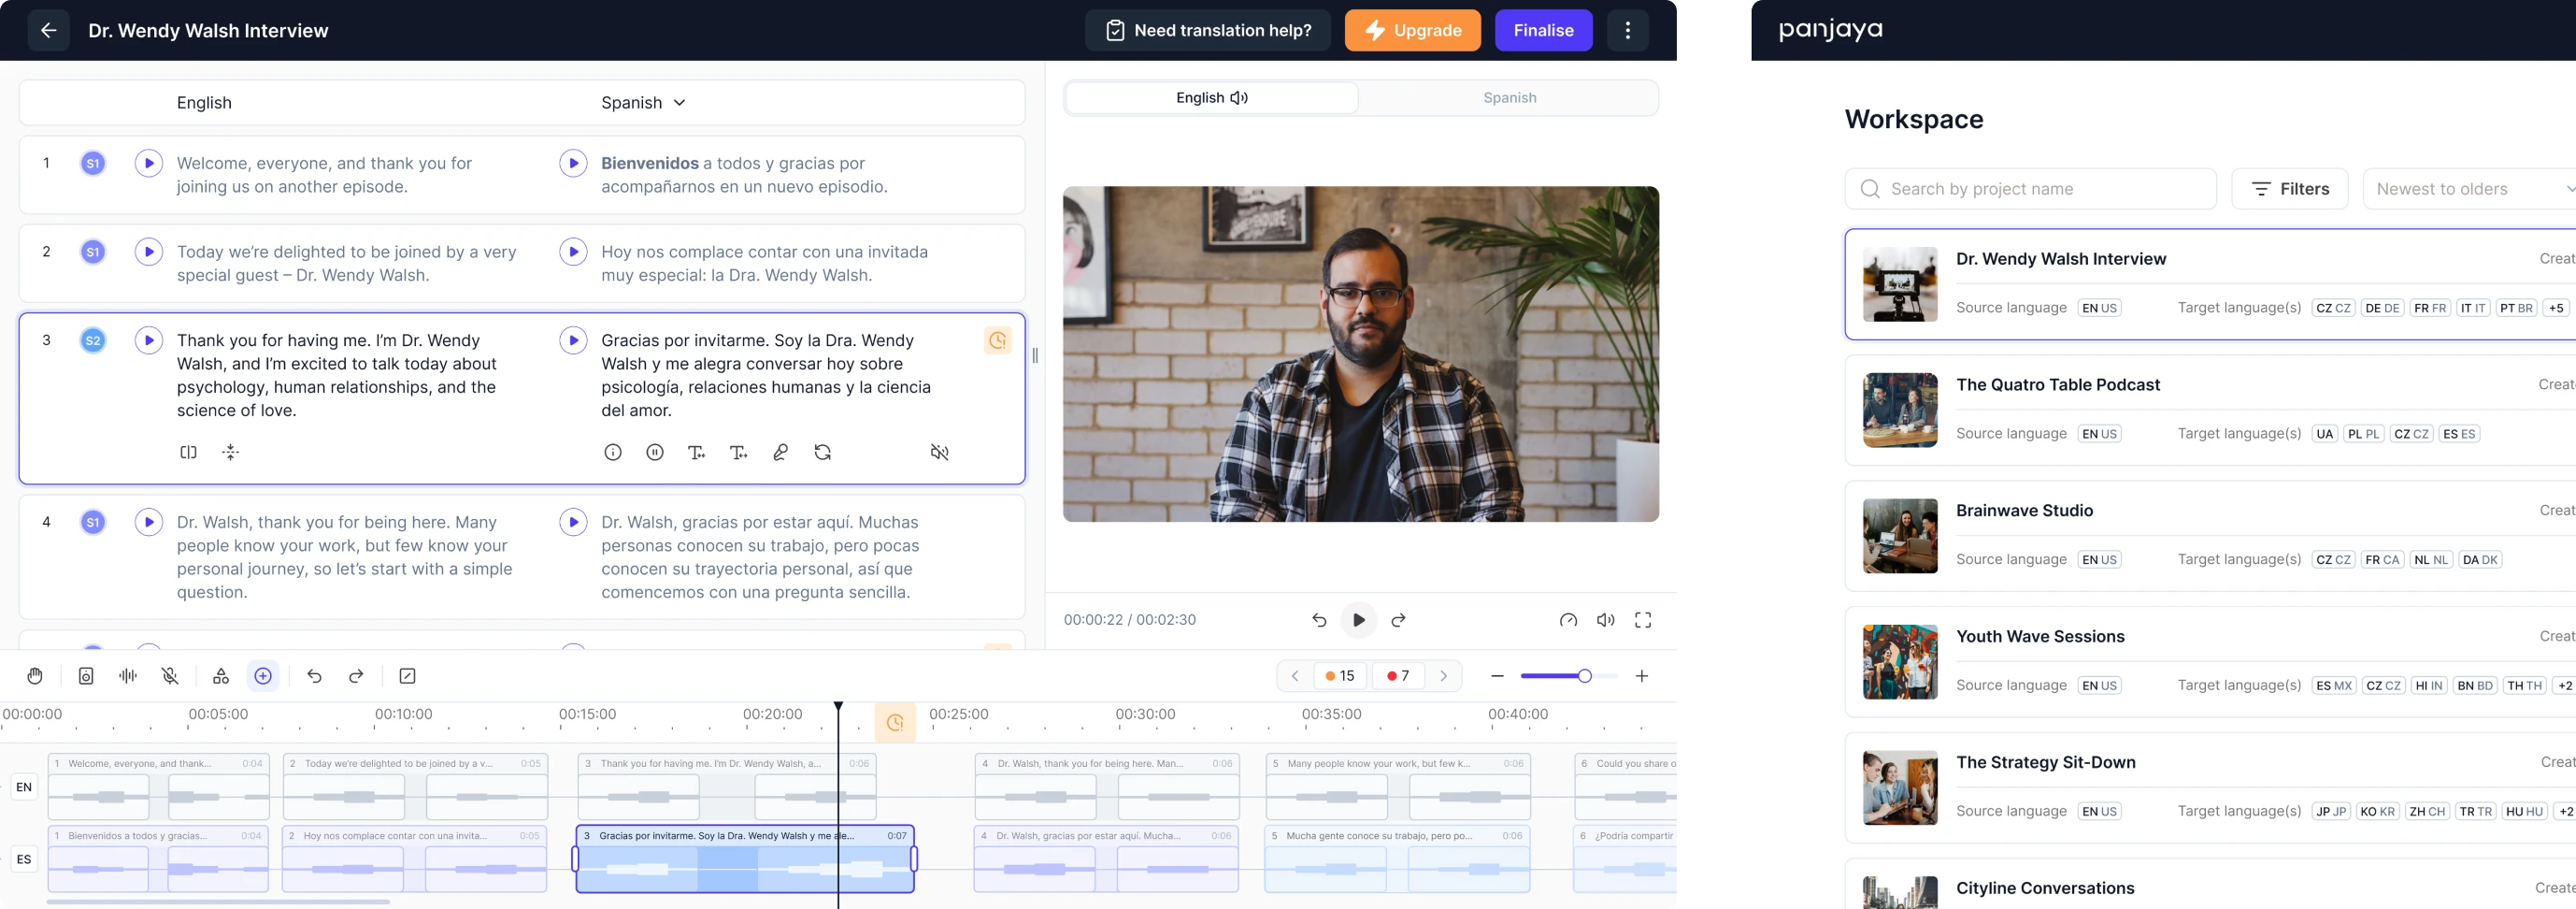Image resolution: width=2576 pixels, height=909 pixels.
Task: Redo the last timeline edit
Action: (x=356, y=676)
